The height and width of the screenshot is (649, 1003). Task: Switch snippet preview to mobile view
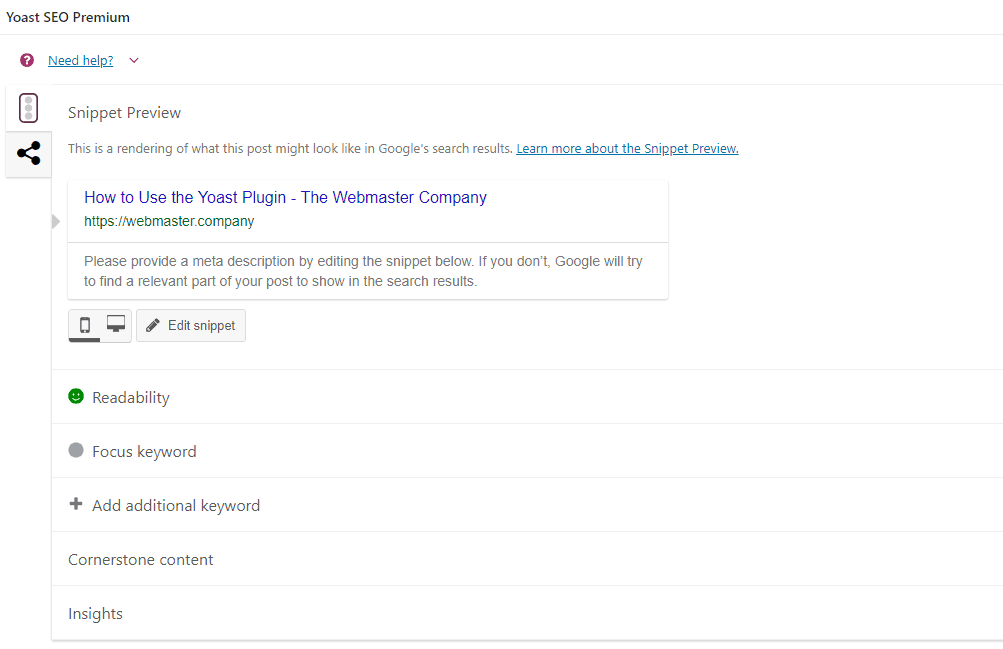84,325
